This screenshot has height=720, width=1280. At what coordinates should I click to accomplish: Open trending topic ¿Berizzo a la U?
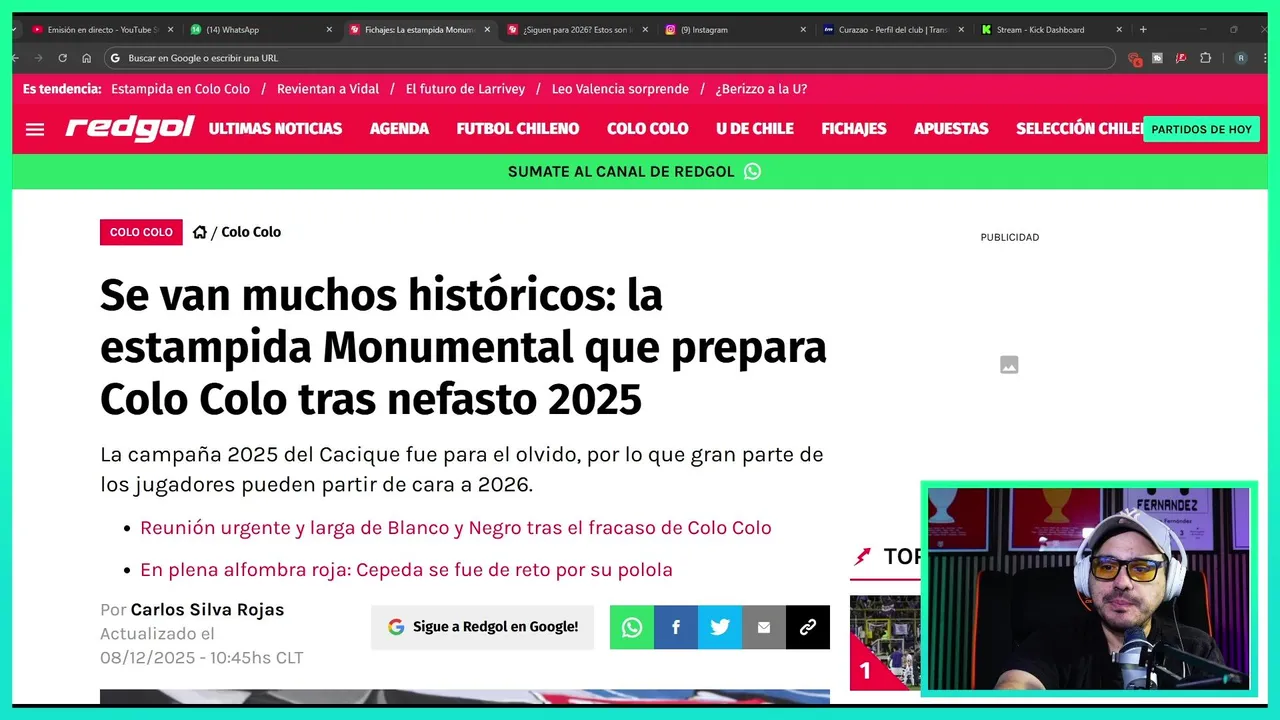[761, 89]
